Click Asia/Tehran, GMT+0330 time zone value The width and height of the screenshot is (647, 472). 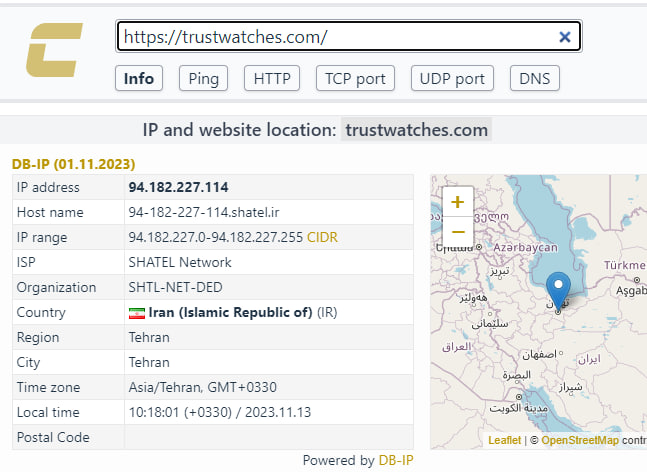tap(203, 387)
